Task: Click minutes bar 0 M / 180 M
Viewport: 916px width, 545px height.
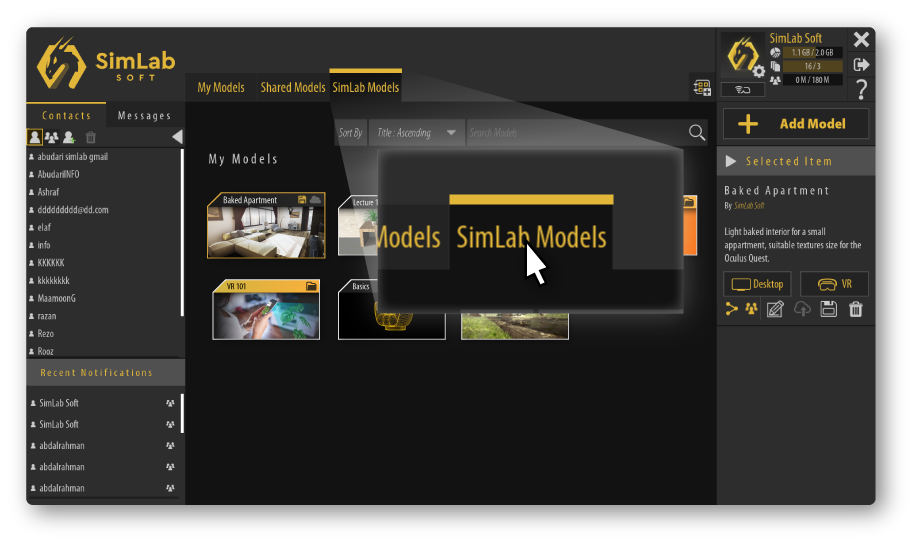Action: click(x=813, y=79)
